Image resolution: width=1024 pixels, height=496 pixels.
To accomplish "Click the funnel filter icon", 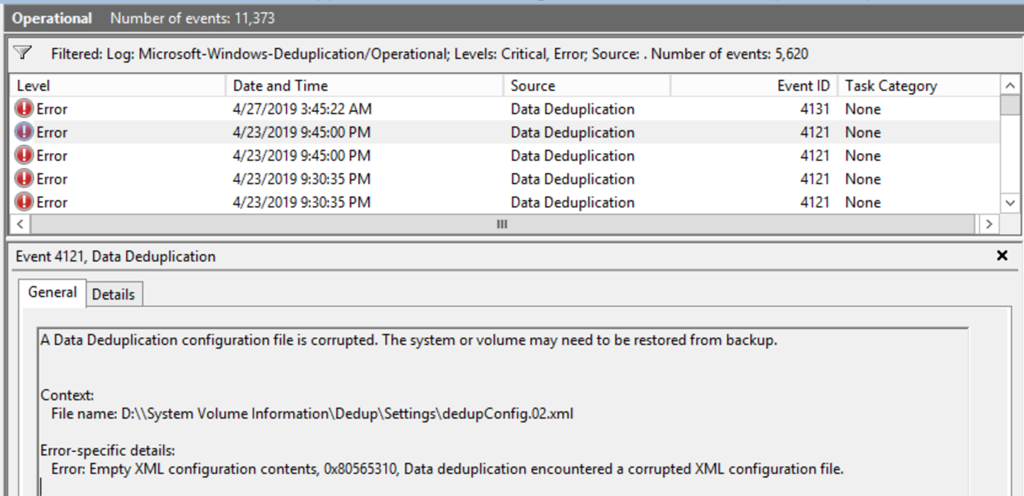I will 24,51.
